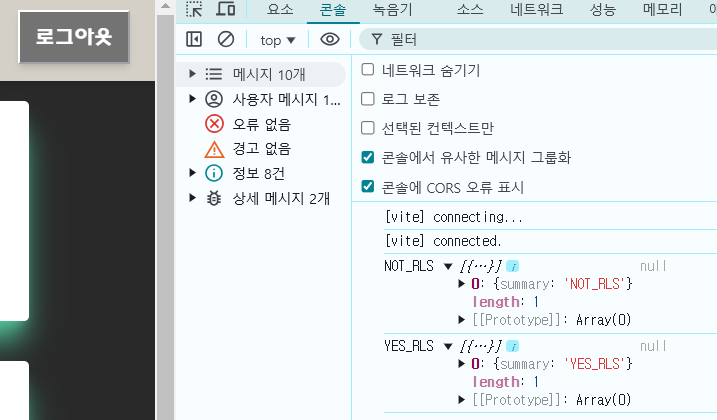The width and height of the screenshot is (717, 420).
Task: Enable the 네트워크 숨기기 checkbox
Action: tap(368, 70)
